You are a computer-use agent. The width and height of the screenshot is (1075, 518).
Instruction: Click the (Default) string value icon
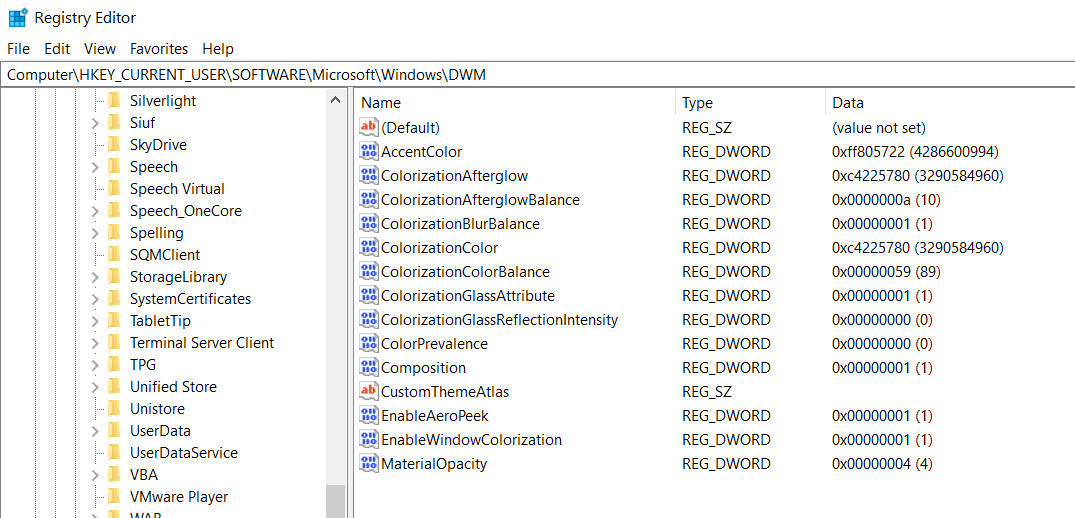pyautogui.click(x=369, y=128)
